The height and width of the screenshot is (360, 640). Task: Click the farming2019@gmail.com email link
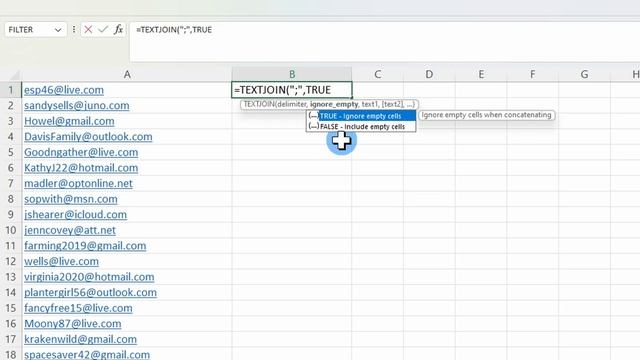[85, 246]
